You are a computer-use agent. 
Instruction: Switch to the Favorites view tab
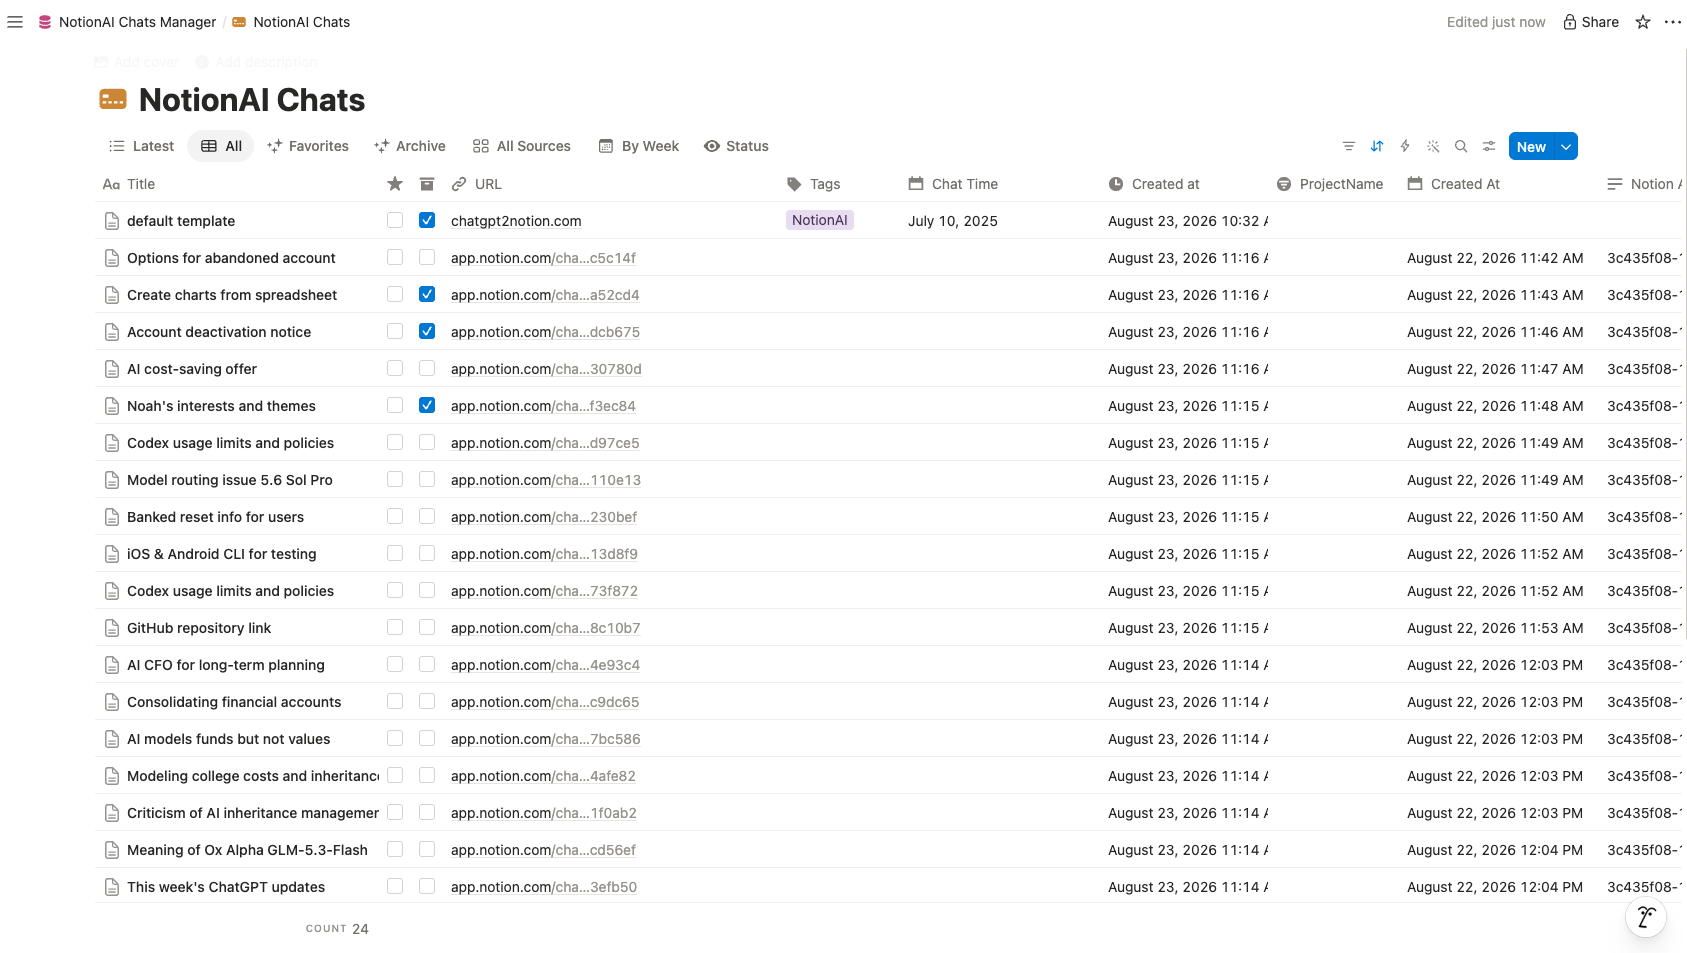pos(308,146)
